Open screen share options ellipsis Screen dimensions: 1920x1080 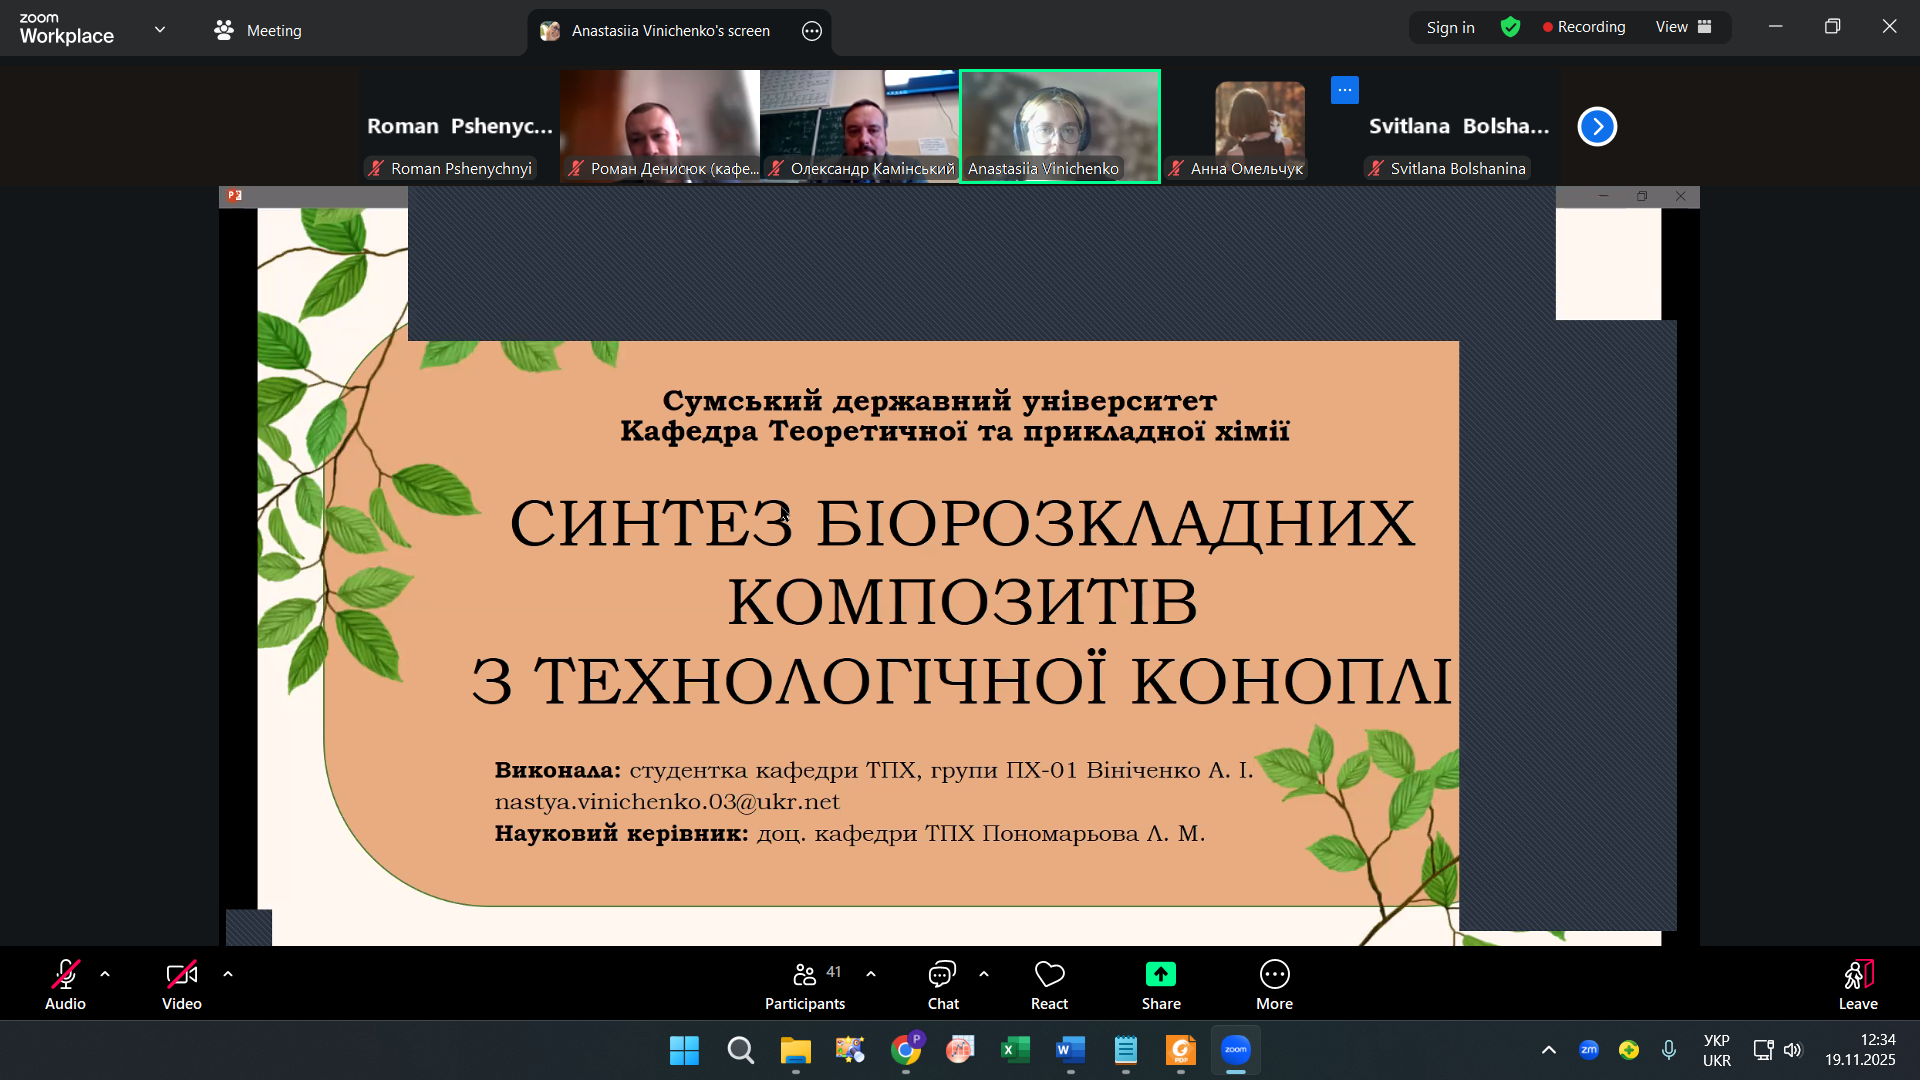coord(812,31)
